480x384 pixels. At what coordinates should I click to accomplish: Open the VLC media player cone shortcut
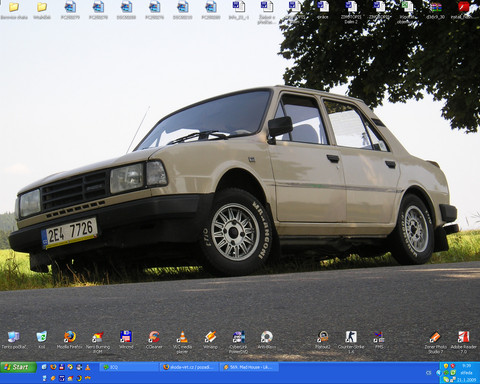(x=182, y=342)
